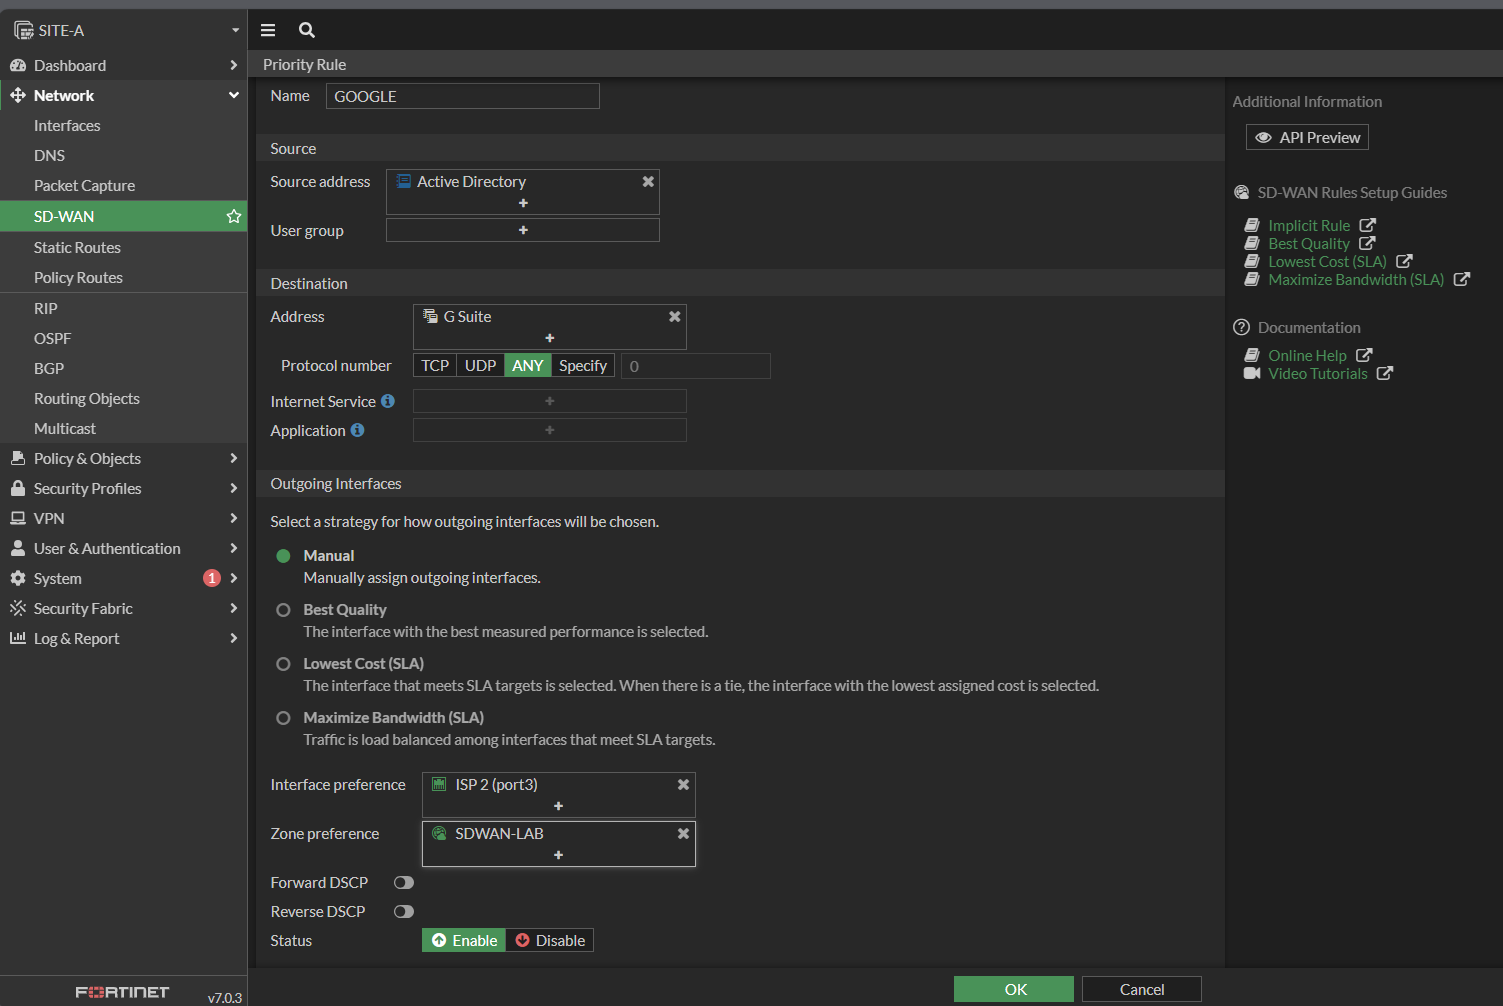Click the Internet Service info icon
This screenshot has width=1503, height=1006.
(388, 401)
